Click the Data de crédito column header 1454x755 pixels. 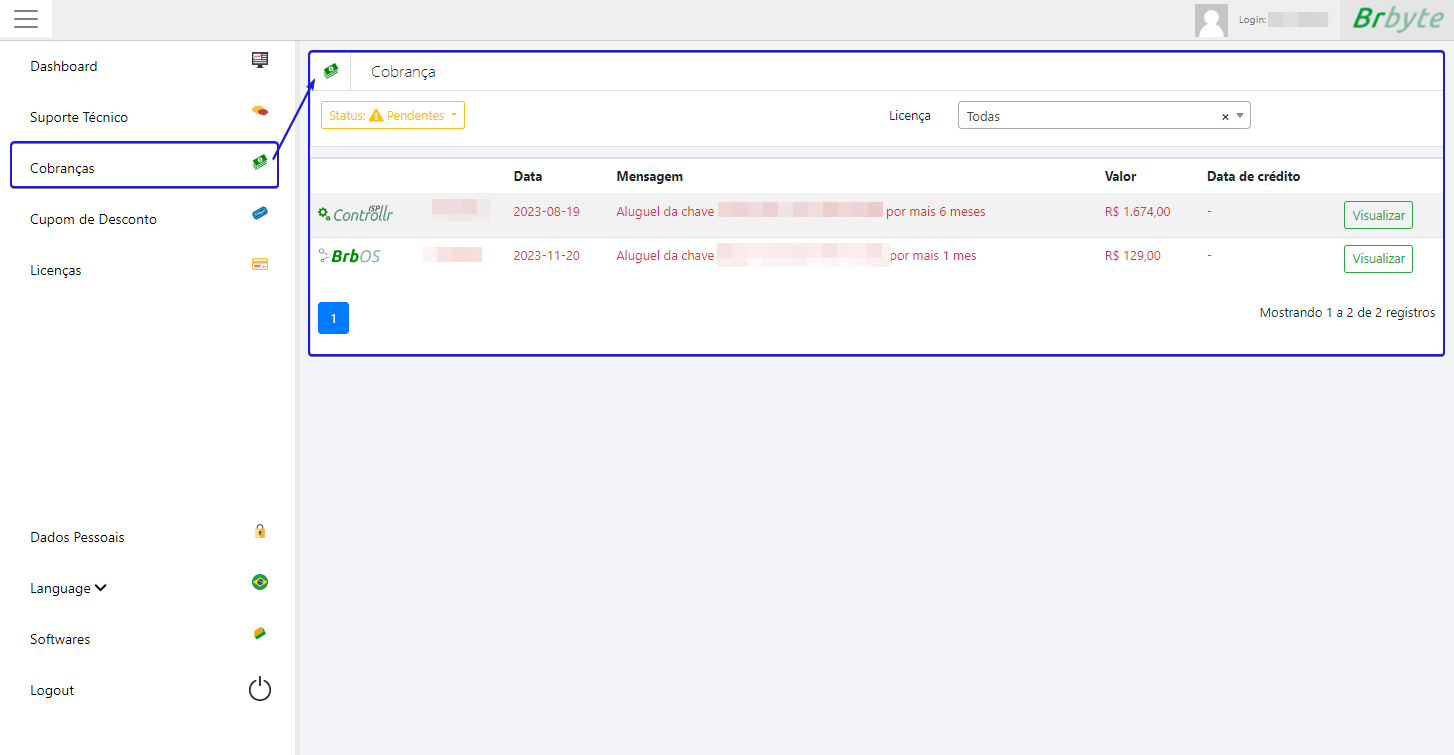1254,176
